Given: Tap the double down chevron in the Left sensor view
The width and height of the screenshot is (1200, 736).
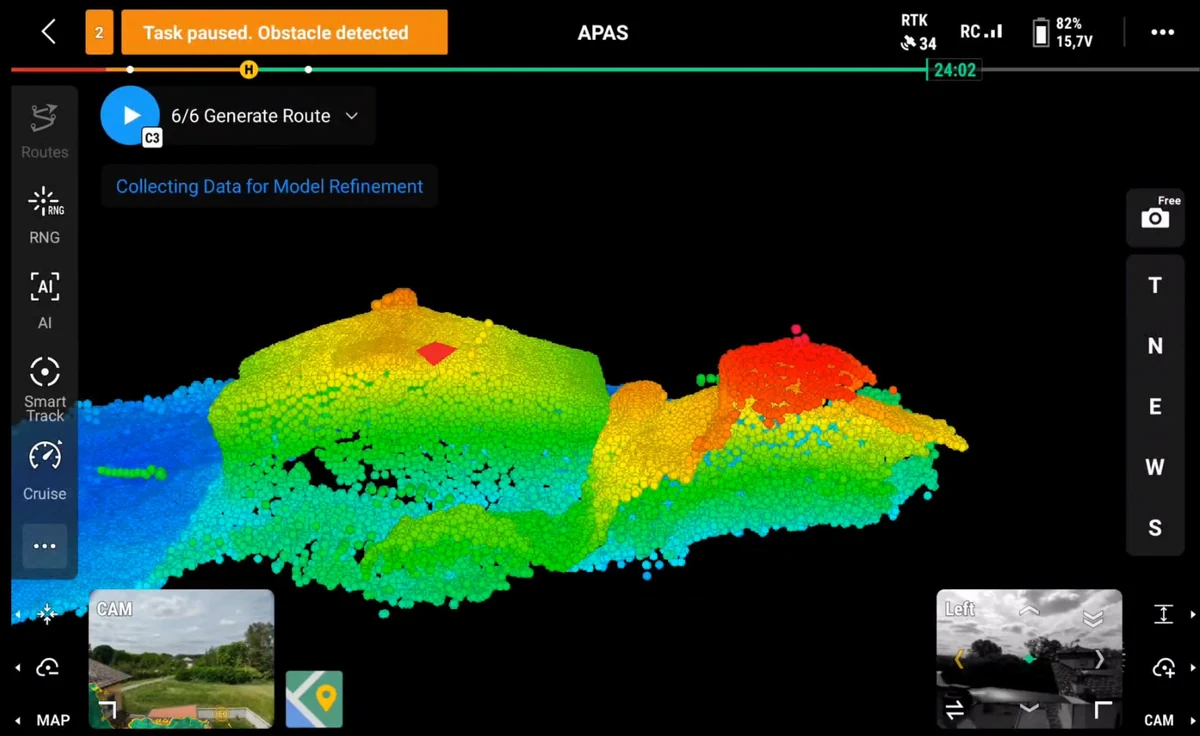Looking at the screenshot, I should tap(1093, 619).
